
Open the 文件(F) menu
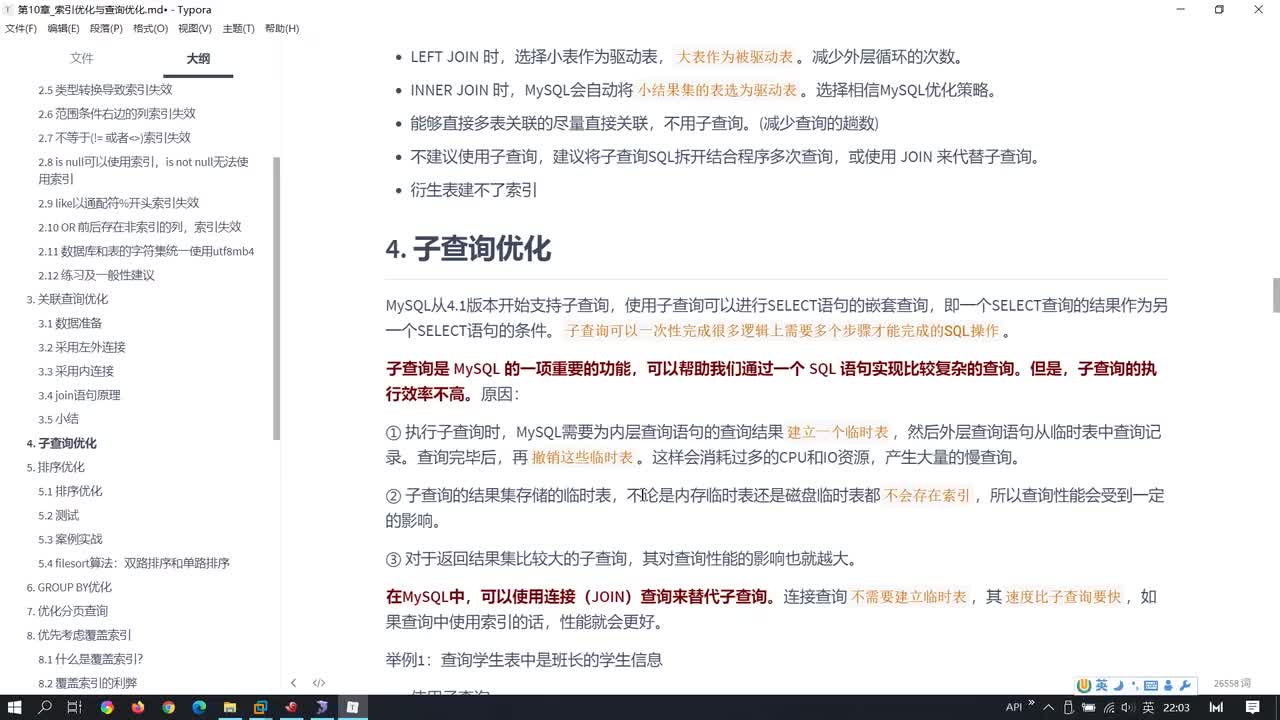pyautogui.click(x=21, y=28)
